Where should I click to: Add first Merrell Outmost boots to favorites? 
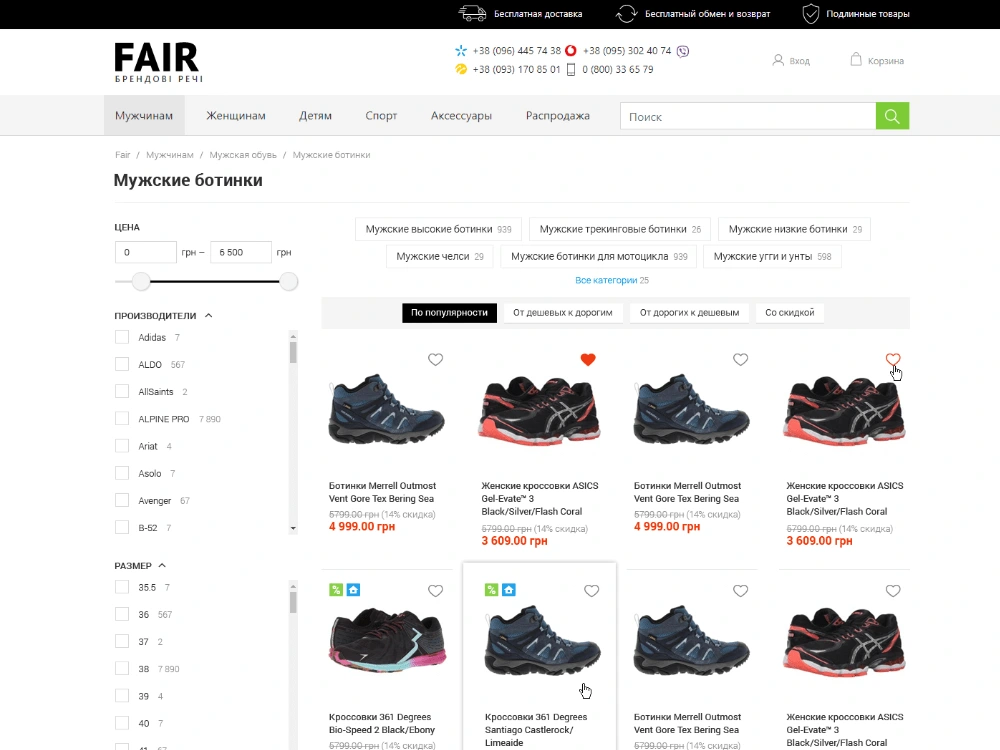tap(436, 360)
